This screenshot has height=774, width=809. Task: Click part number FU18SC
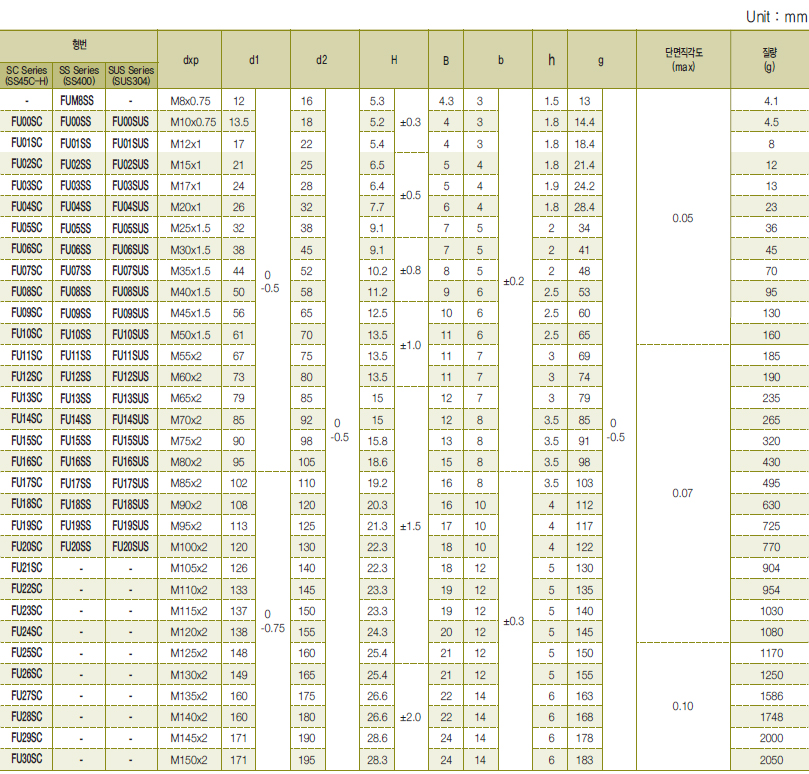point(27,504)
